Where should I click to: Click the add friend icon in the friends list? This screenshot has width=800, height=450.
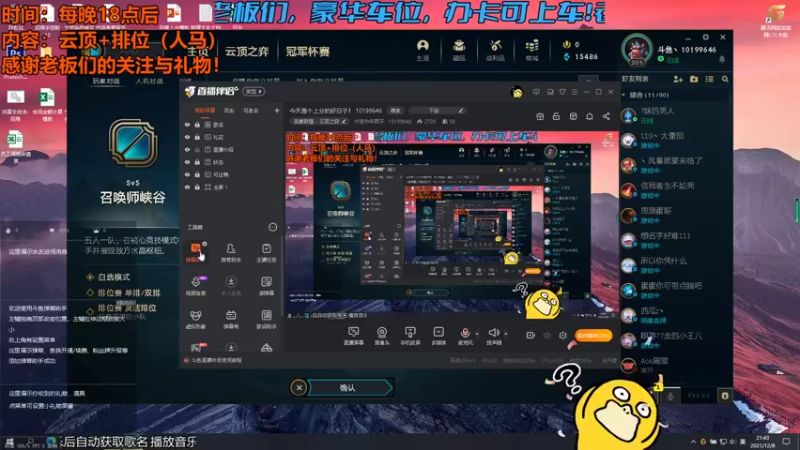point(678,79)
